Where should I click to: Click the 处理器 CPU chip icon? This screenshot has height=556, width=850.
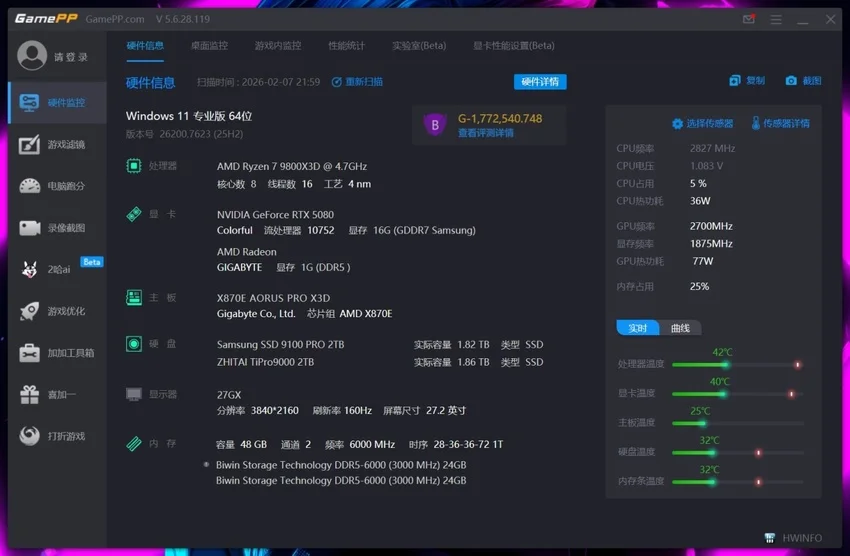pos(134,166)
